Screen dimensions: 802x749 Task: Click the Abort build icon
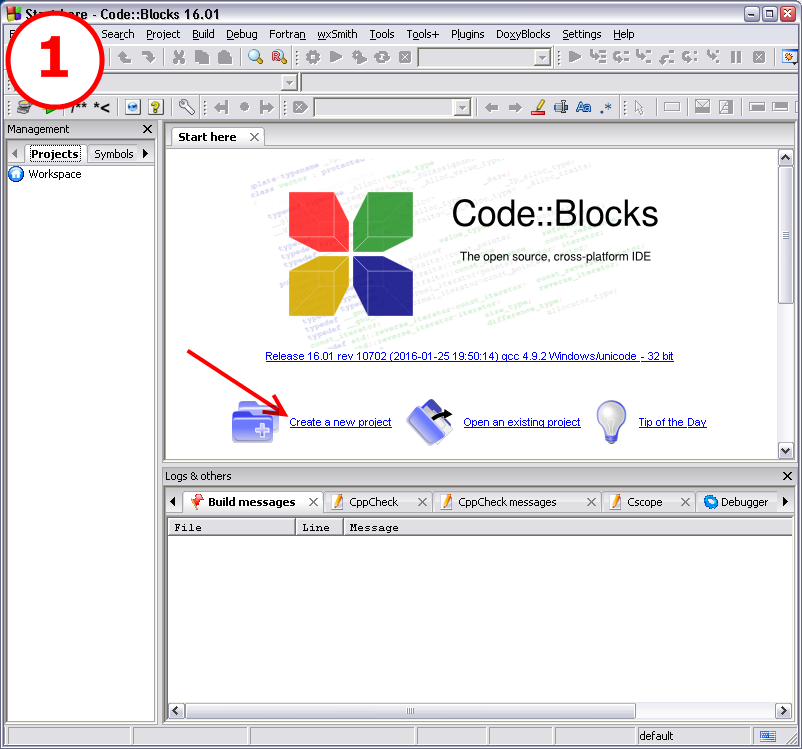pos(405,57)
